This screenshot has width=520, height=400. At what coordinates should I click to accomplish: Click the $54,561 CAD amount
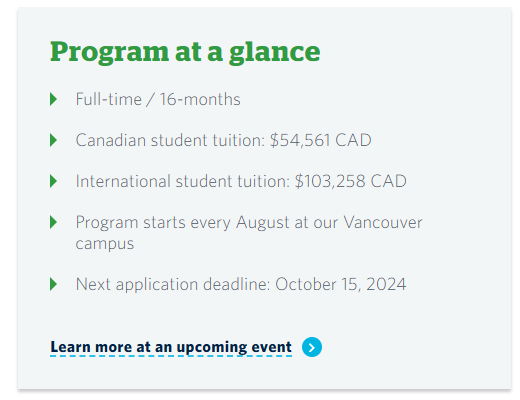(321, 140)
